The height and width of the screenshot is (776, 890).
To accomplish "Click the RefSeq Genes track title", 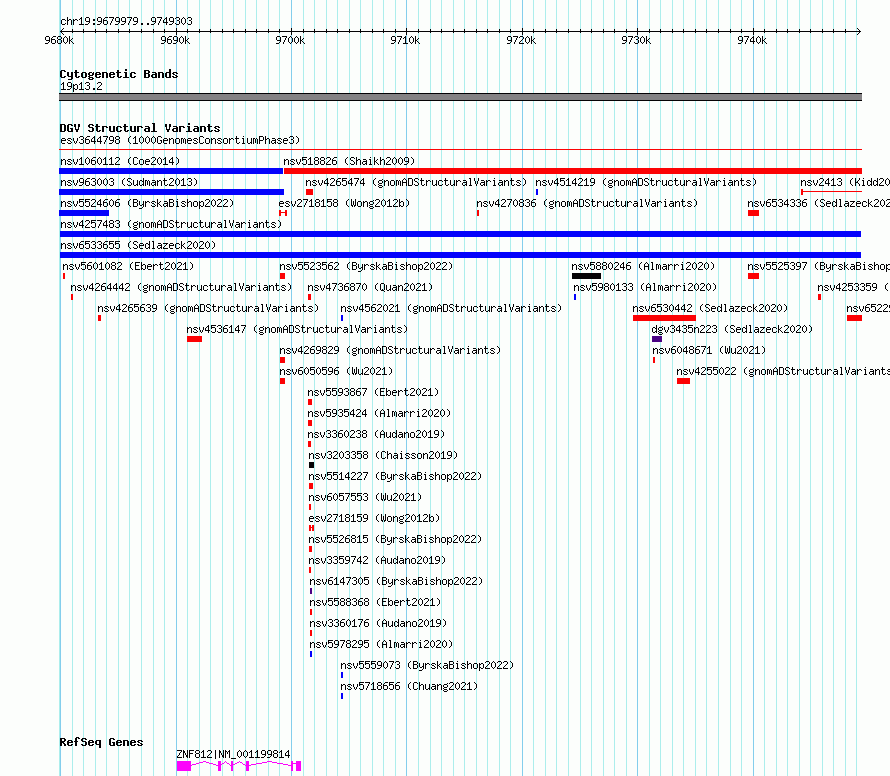I will (x=101, y=742).
